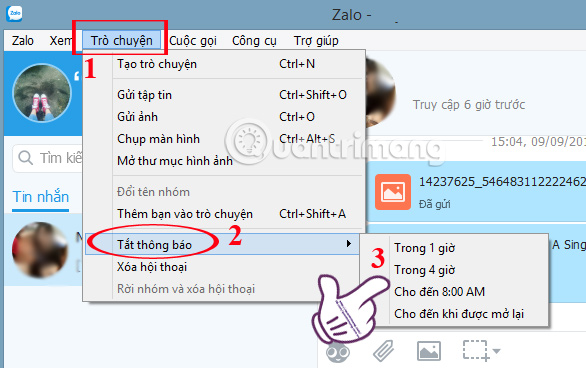Image resolution: width=586 pixels, height=368 pixels.
Task: Click the screen capture selection icon
Action: click(x=476, y=350)
